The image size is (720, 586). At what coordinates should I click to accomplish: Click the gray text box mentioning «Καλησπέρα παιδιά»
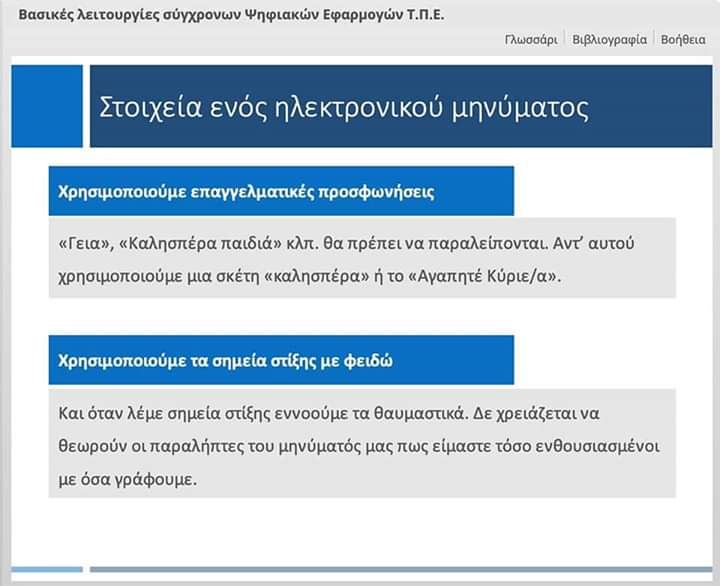(x=362, y=258)
